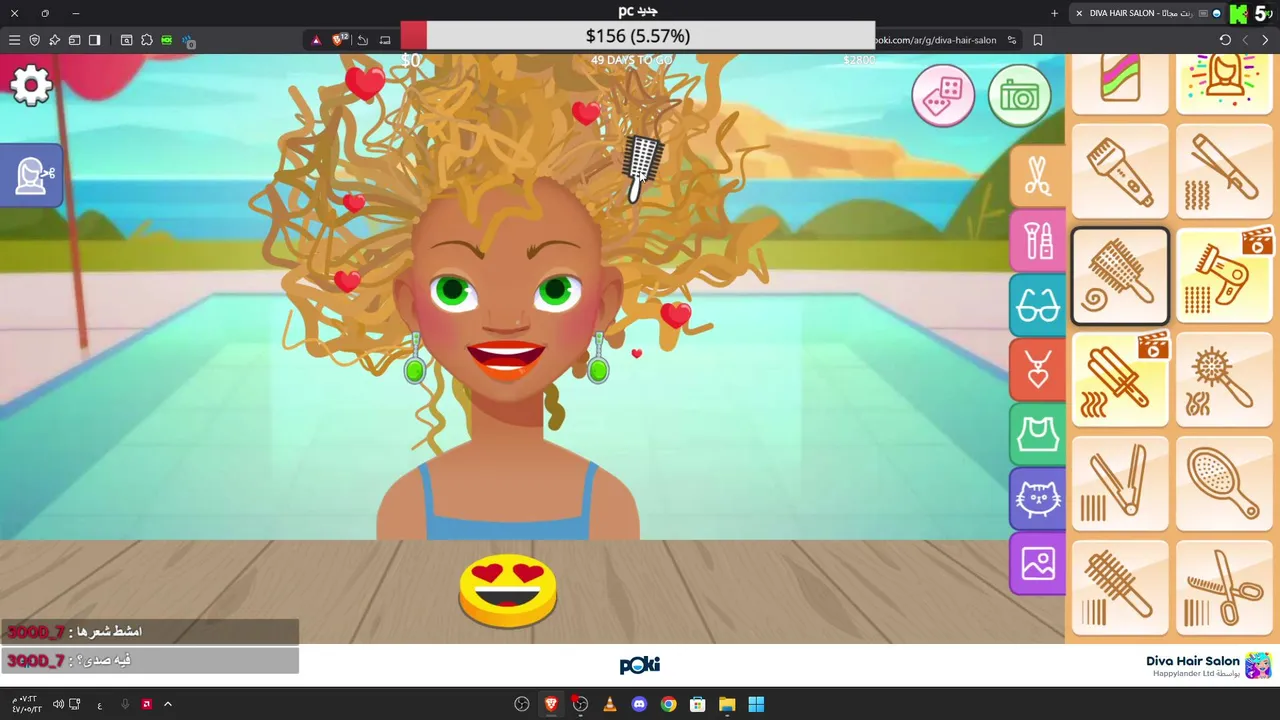Select the curling iron tool
This screenshot has height=720, width=1280.
point(1224,172)
